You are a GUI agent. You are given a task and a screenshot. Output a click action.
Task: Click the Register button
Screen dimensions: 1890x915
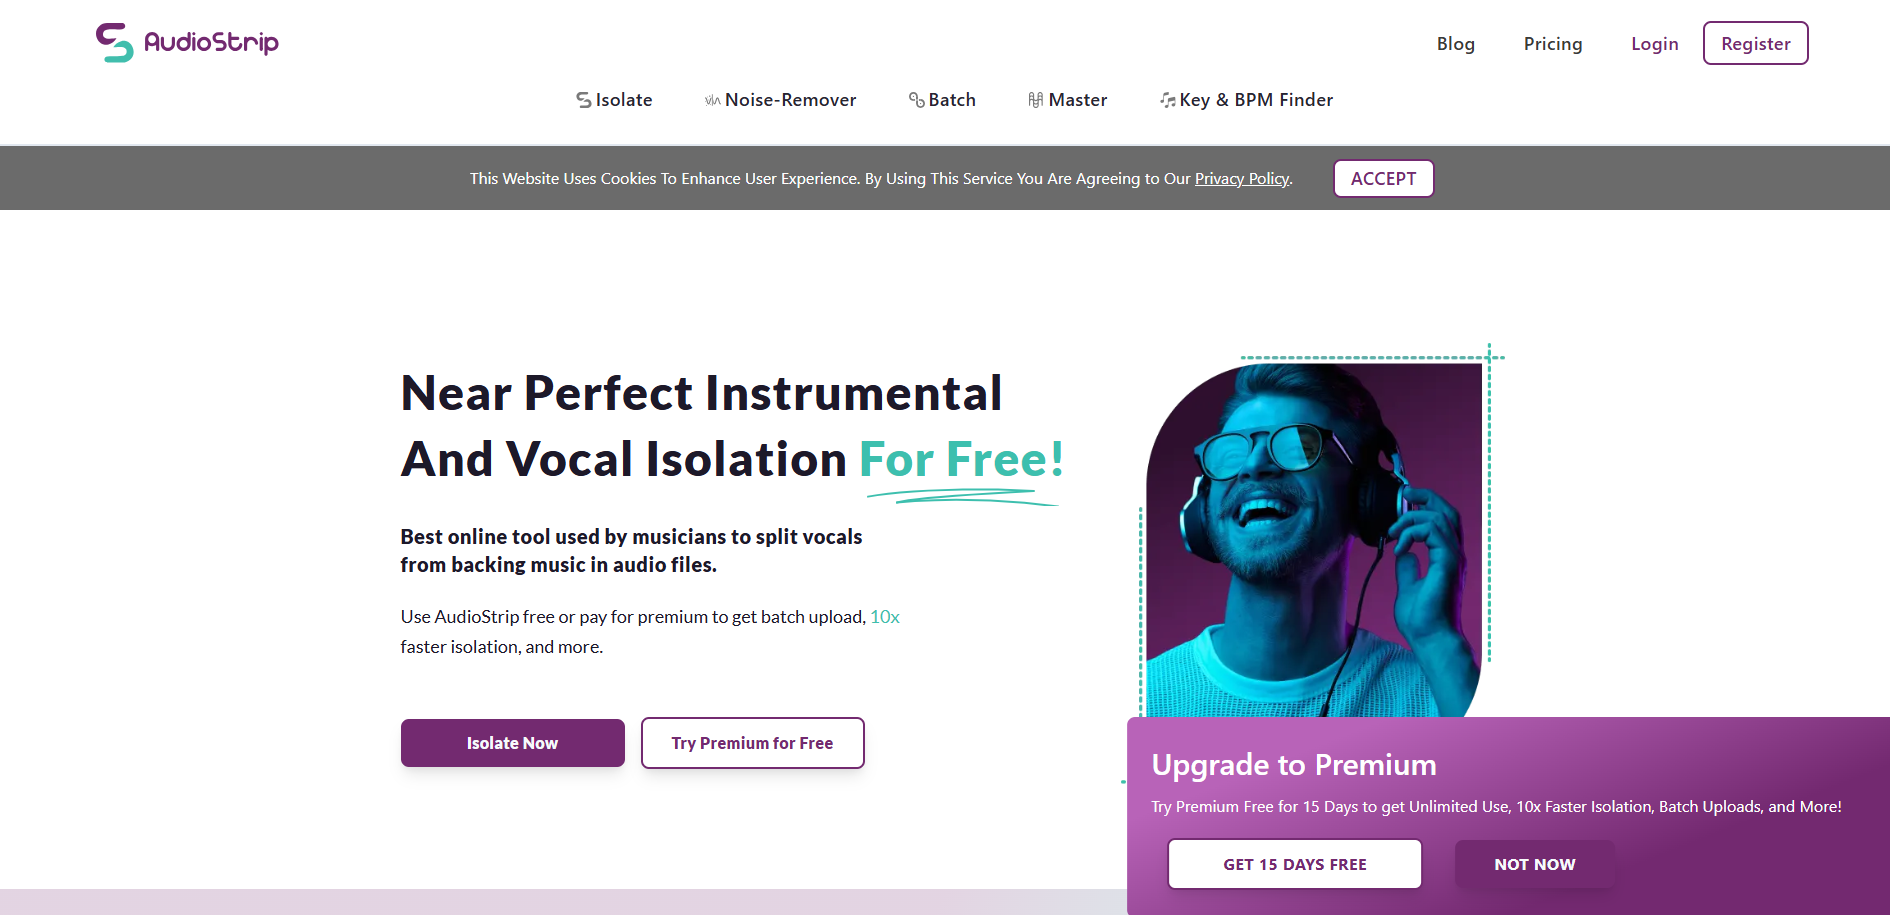click(x=1755, y=43)
